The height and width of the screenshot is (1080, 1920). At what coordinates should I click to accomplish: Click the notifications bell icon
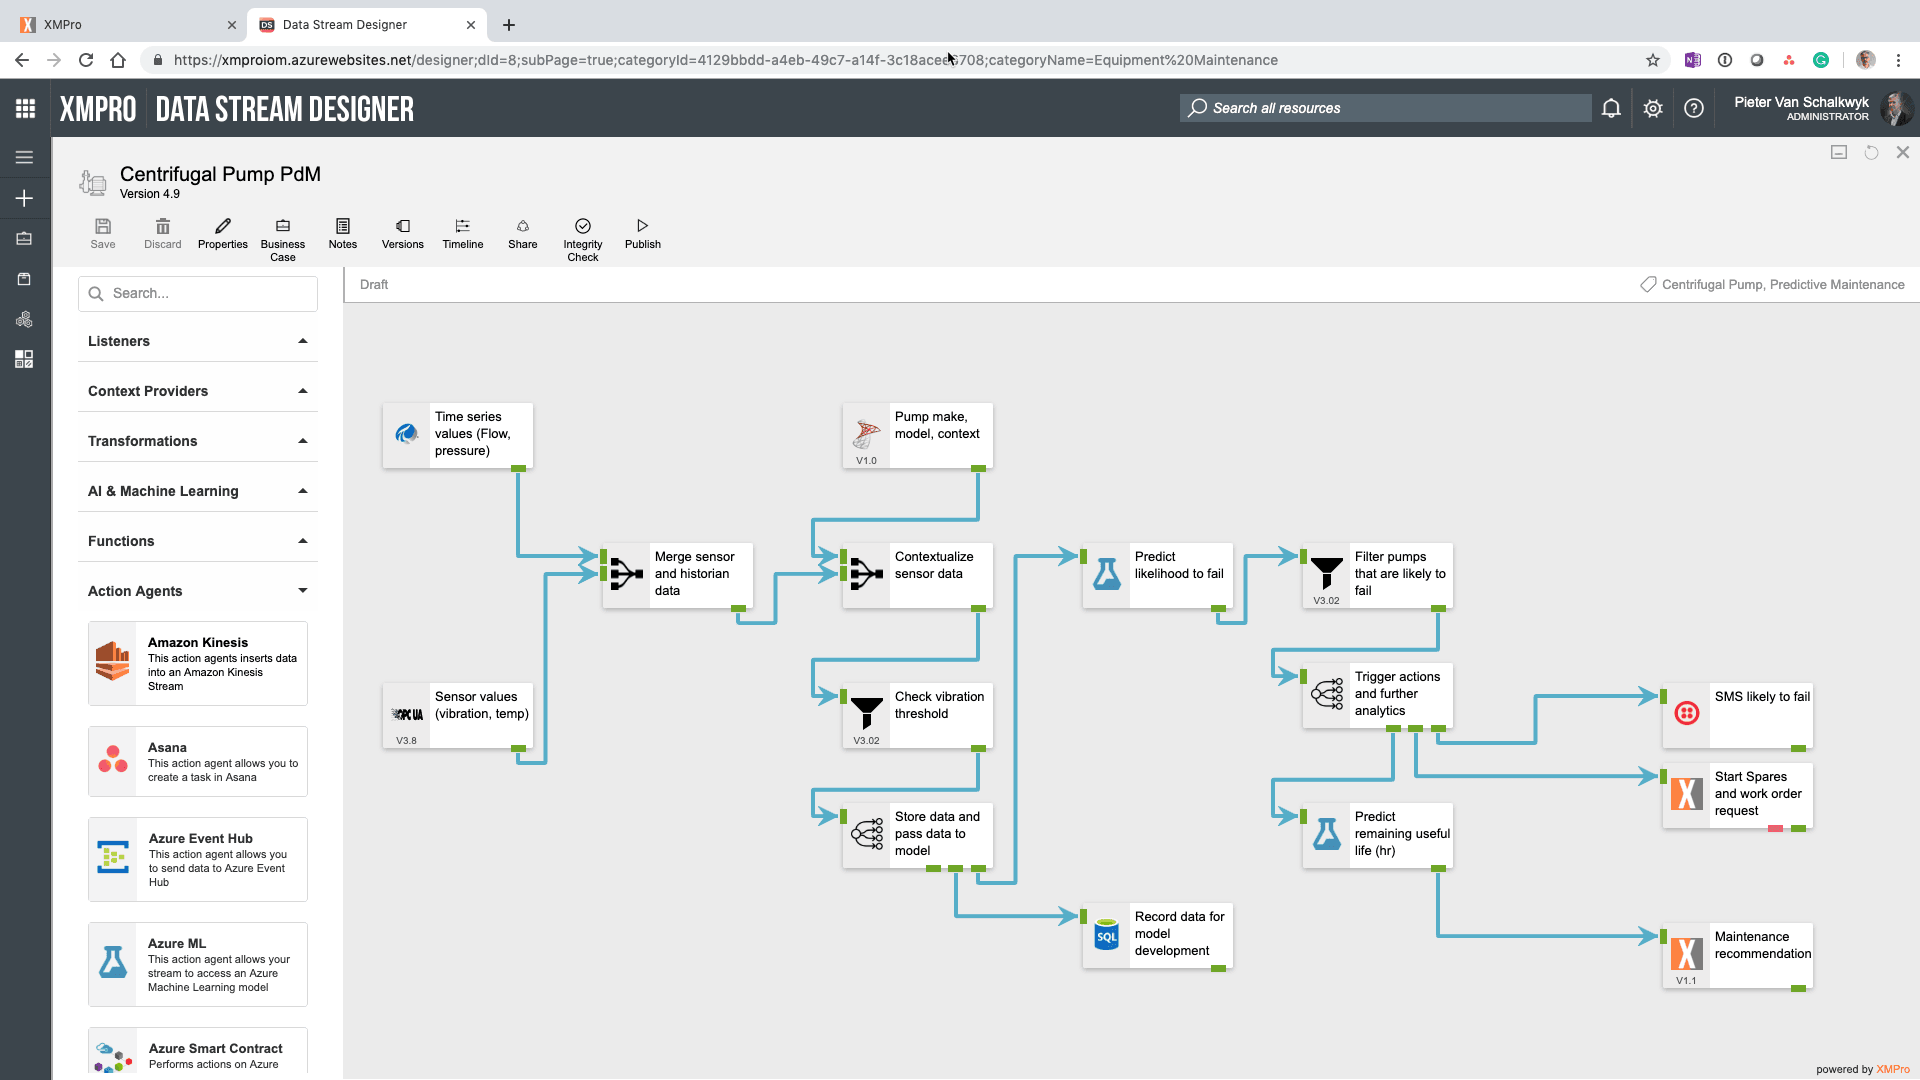1610,108
